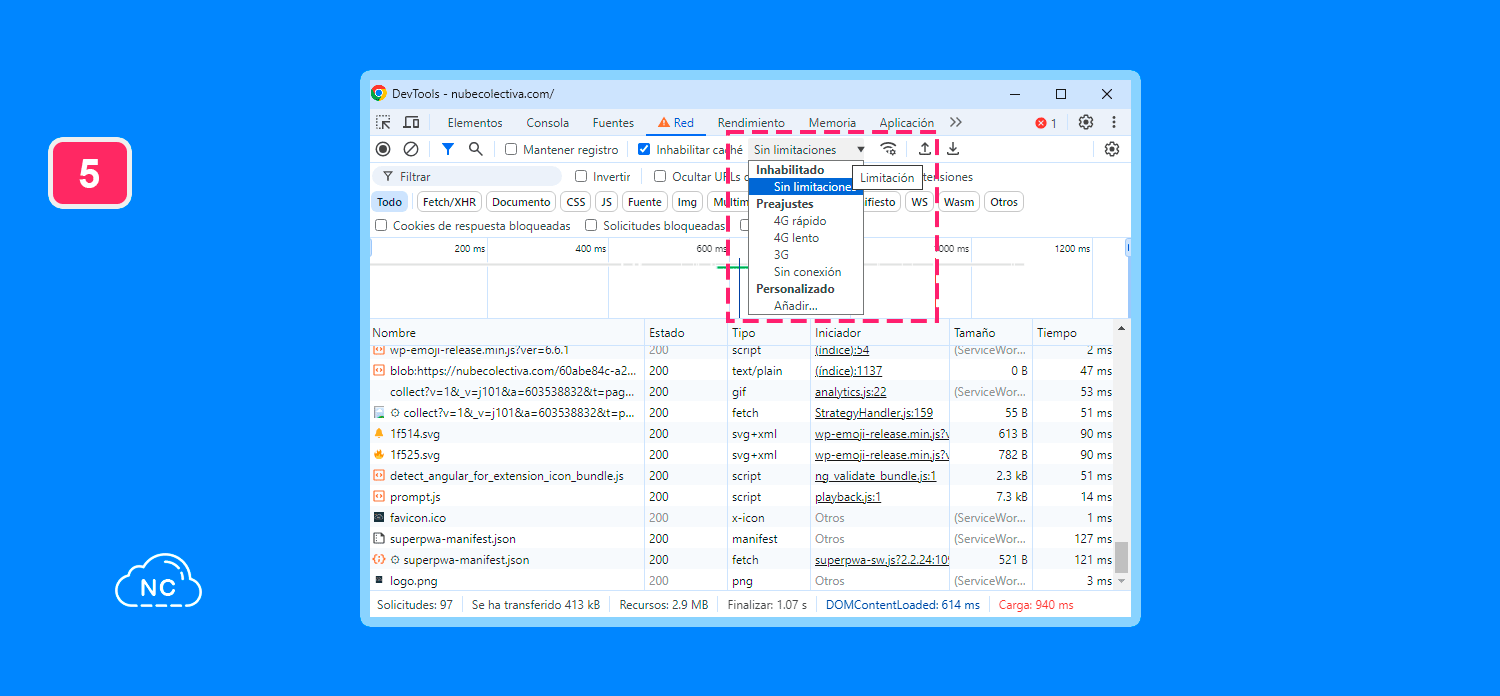Open the Rendimiento tab
This screenshot has height=696, width=1500.
click(x=751, y=123)
